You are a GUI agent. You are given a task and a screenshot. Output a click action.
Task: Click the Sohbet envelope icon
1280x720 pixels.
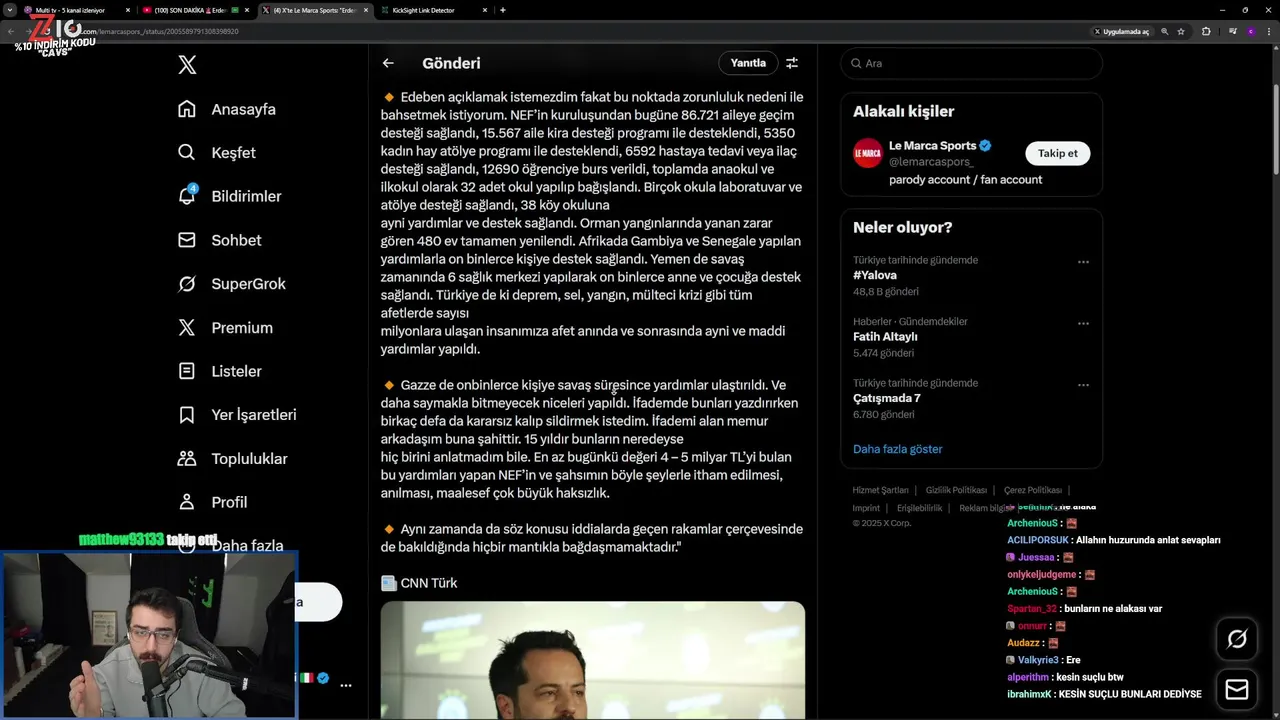click(187, 240)
